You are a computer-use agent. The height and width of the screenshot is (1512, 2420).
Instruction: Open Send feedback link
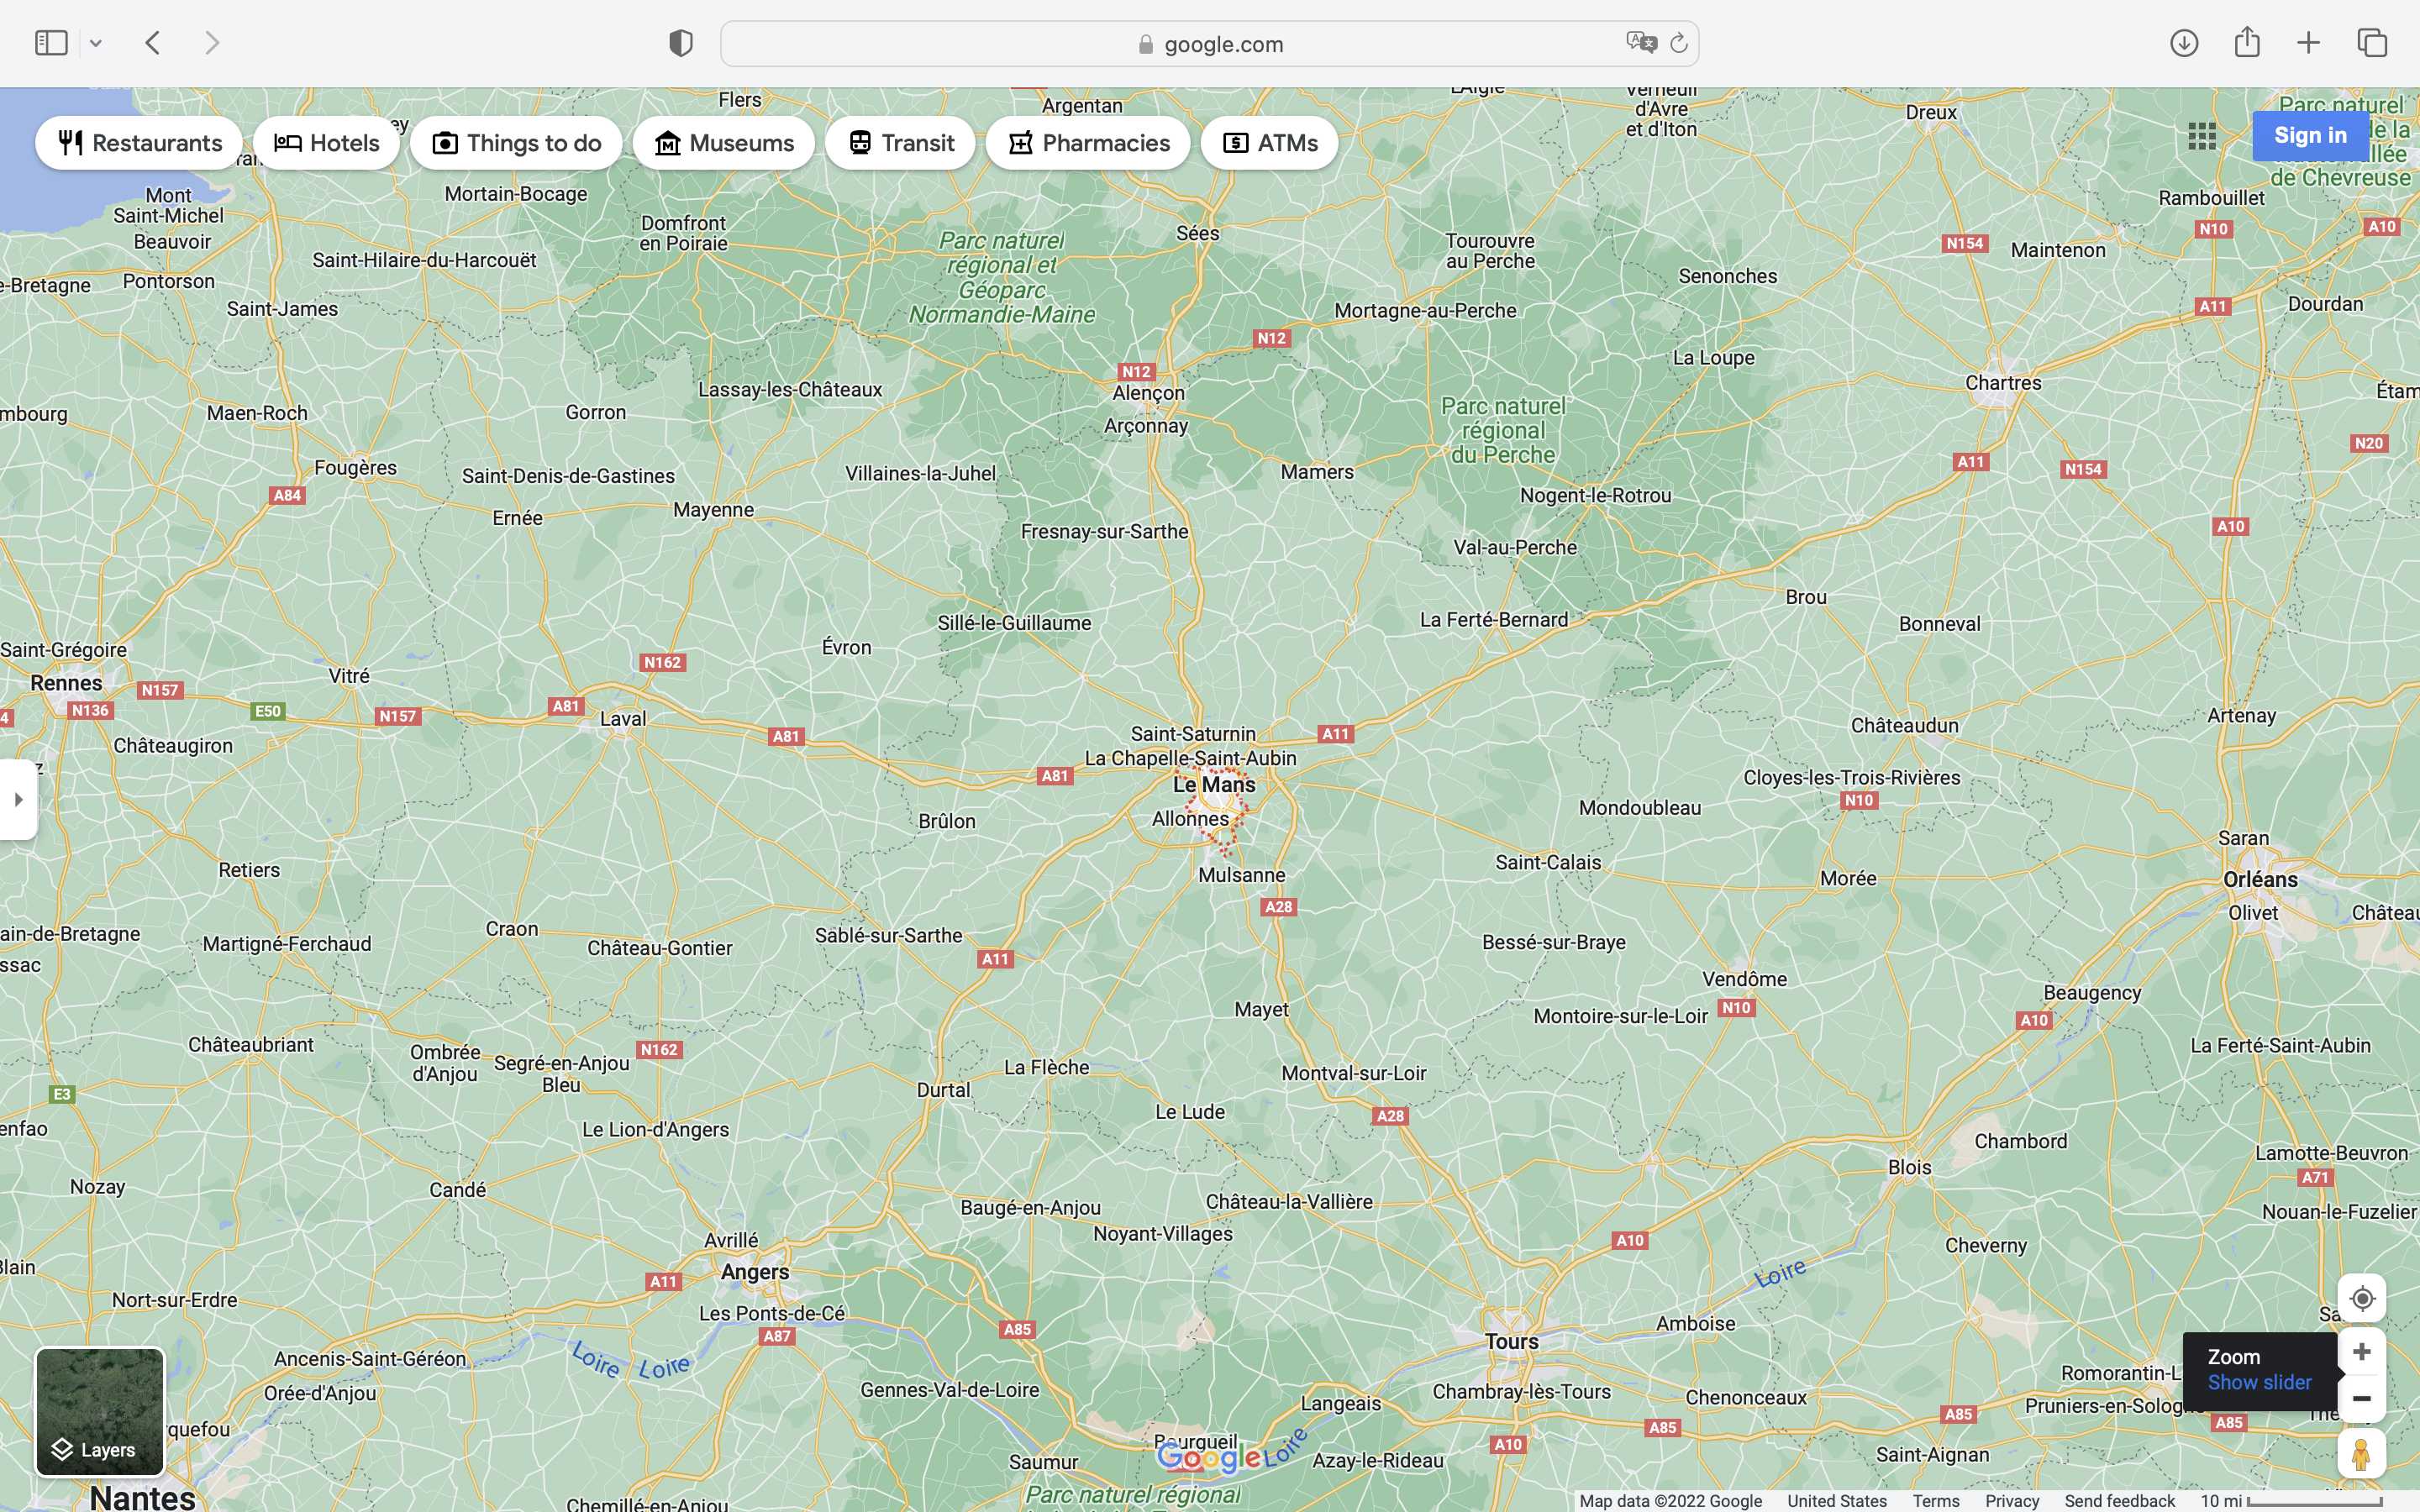[x=2119, y=1501]
